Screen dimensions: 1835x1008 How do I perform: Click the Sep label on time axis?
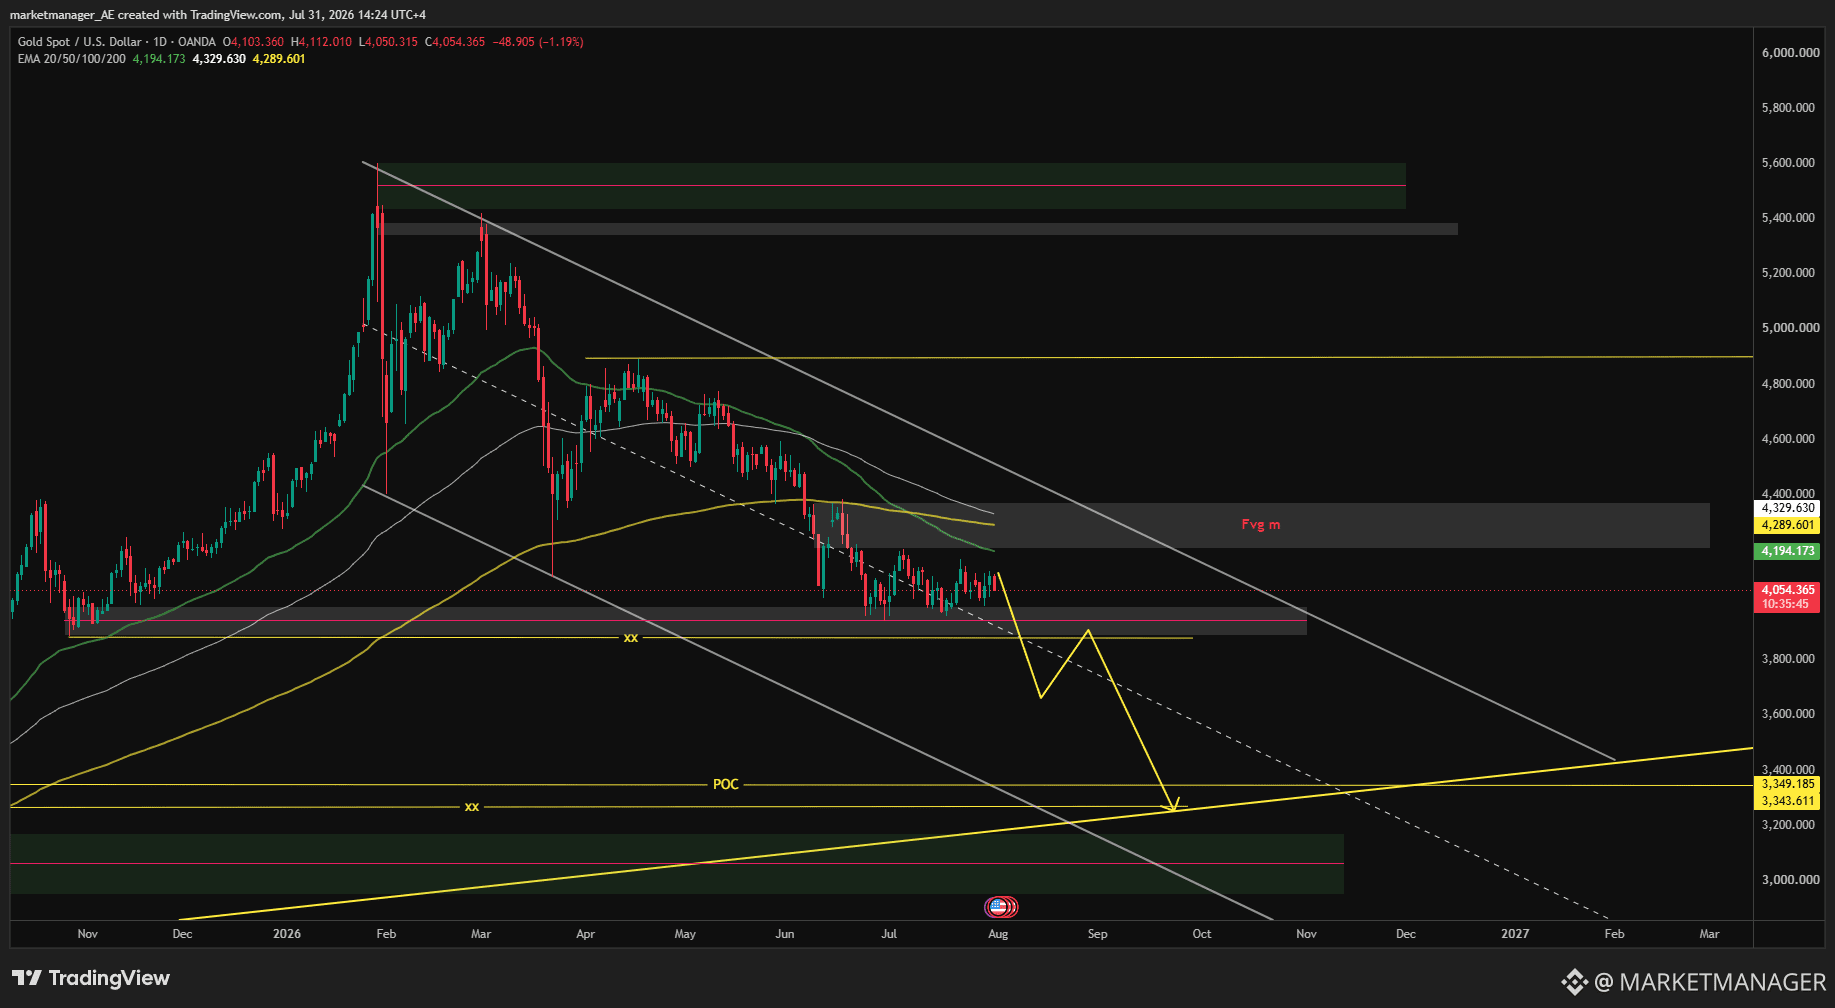(1098, 934)
